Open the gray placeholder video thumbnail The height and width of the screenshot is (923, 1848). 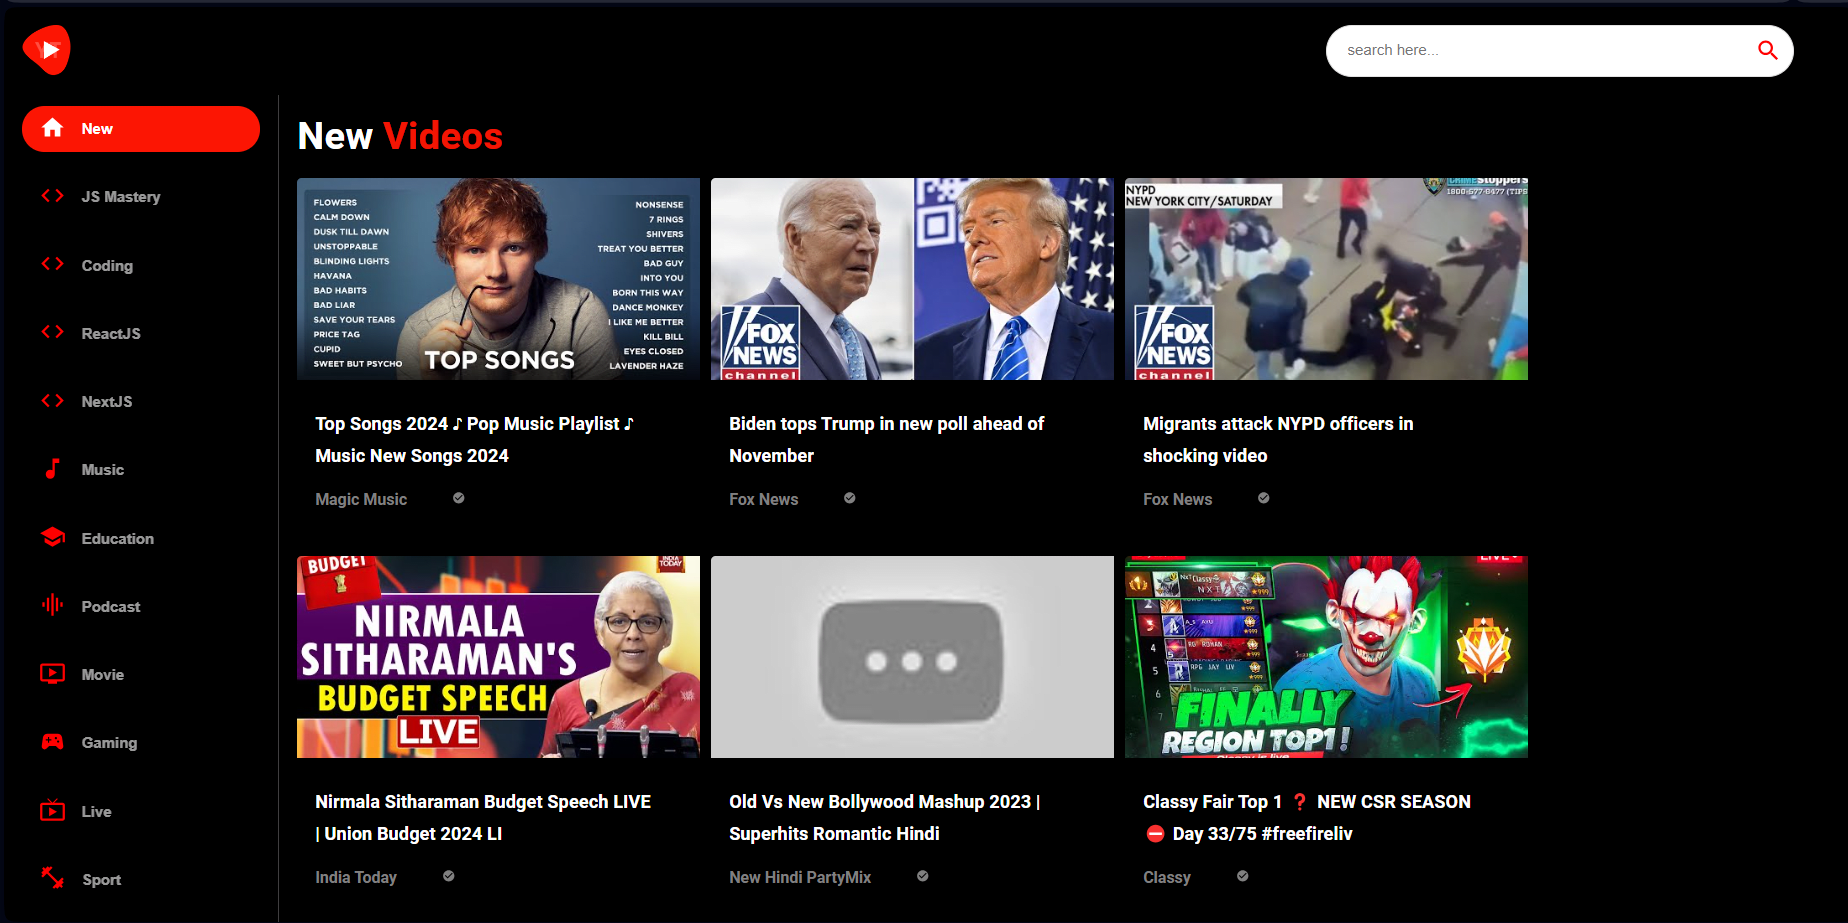[912, 657]
